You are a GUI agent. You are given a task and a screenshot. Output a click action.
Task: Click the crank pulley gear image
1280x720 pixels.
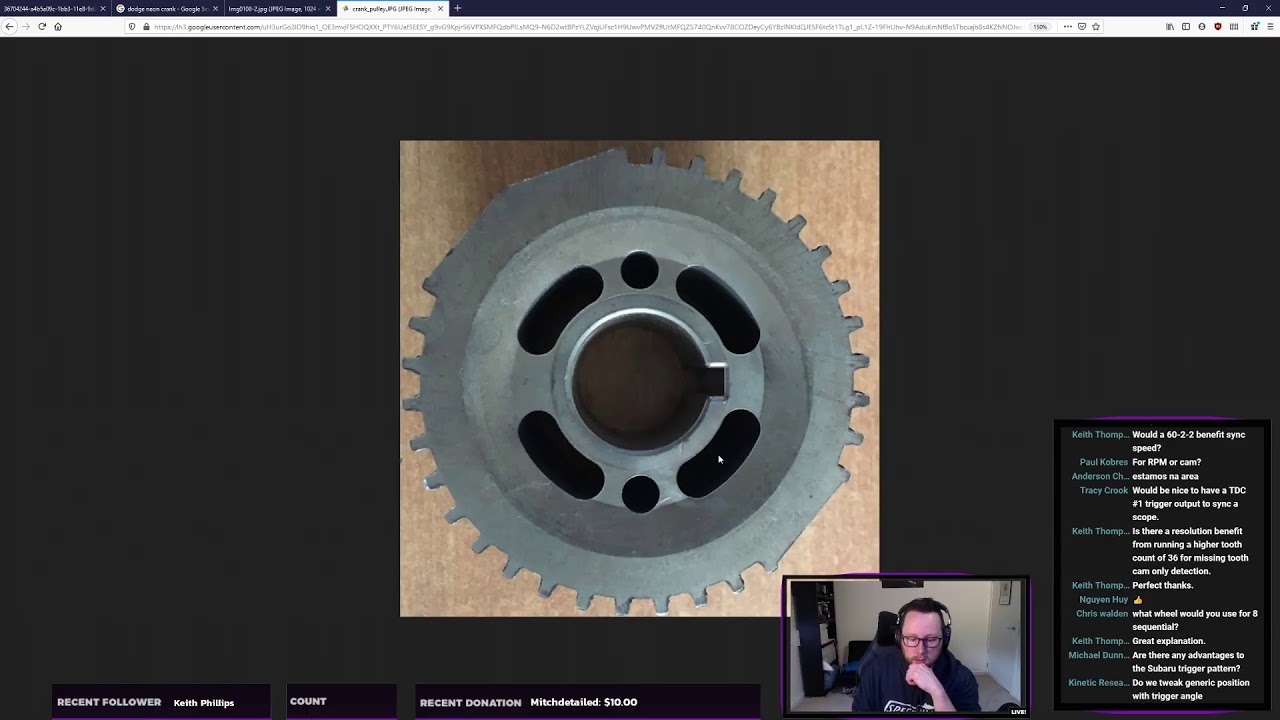640,378
